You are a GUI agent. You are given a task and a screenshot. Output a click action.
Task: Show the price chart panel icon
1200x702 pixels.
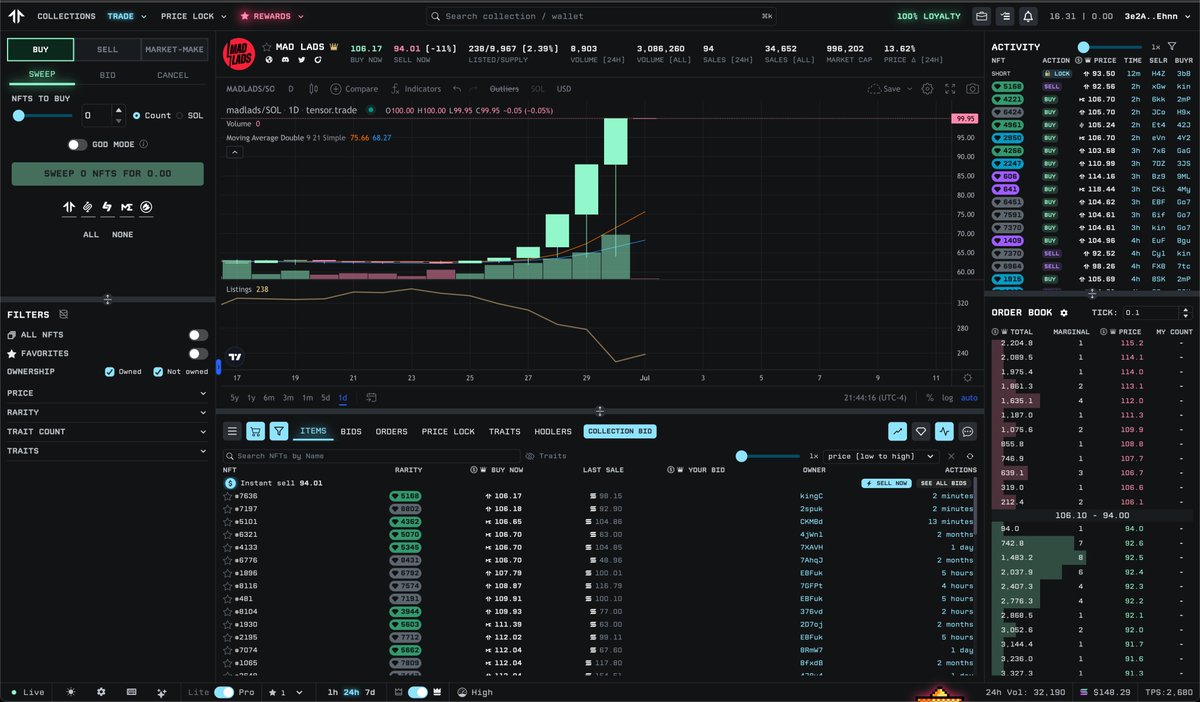click(898, 431)
